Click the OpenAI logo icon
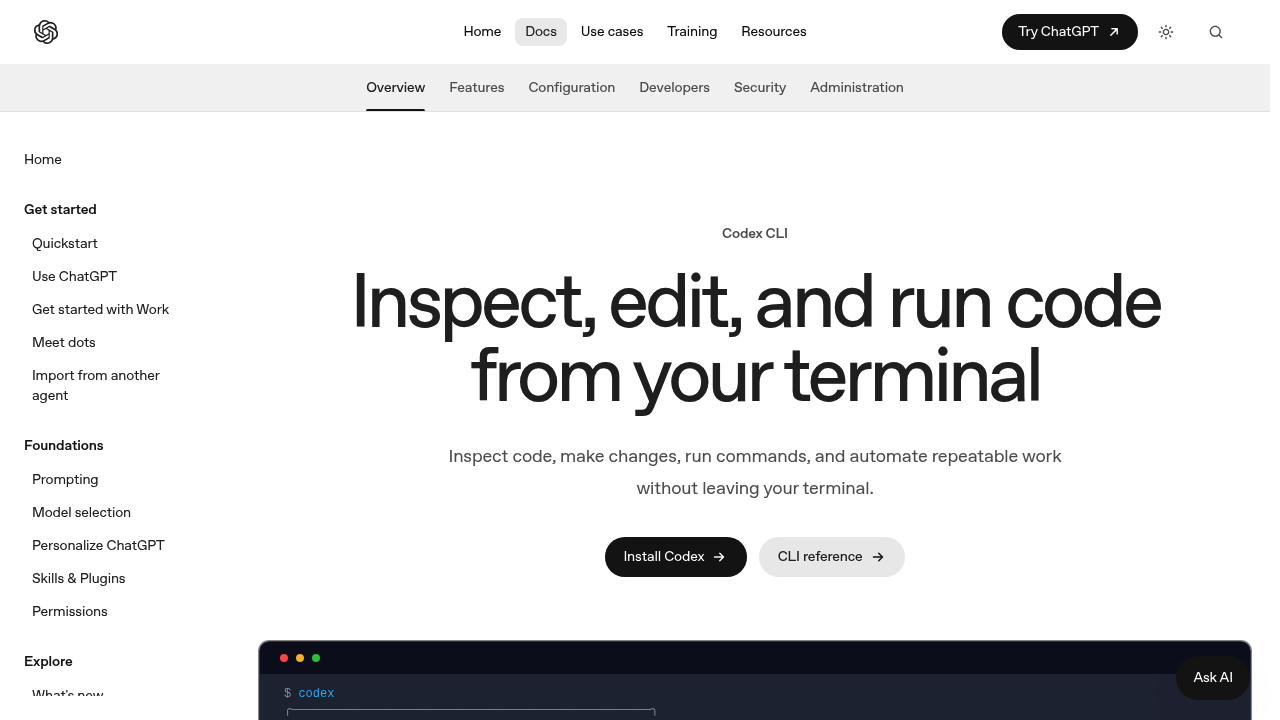 point(46,32)
